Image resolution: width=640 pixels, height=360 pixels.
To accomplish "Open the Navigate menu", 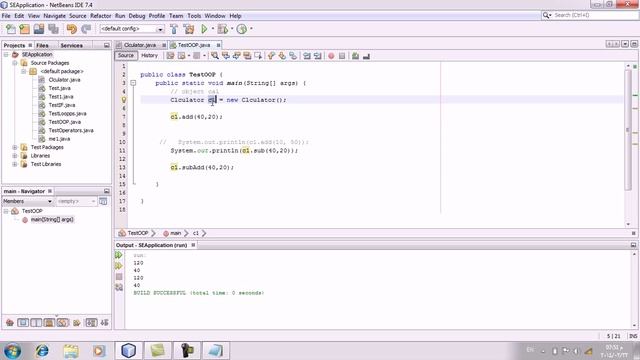I will coord(54,16).
